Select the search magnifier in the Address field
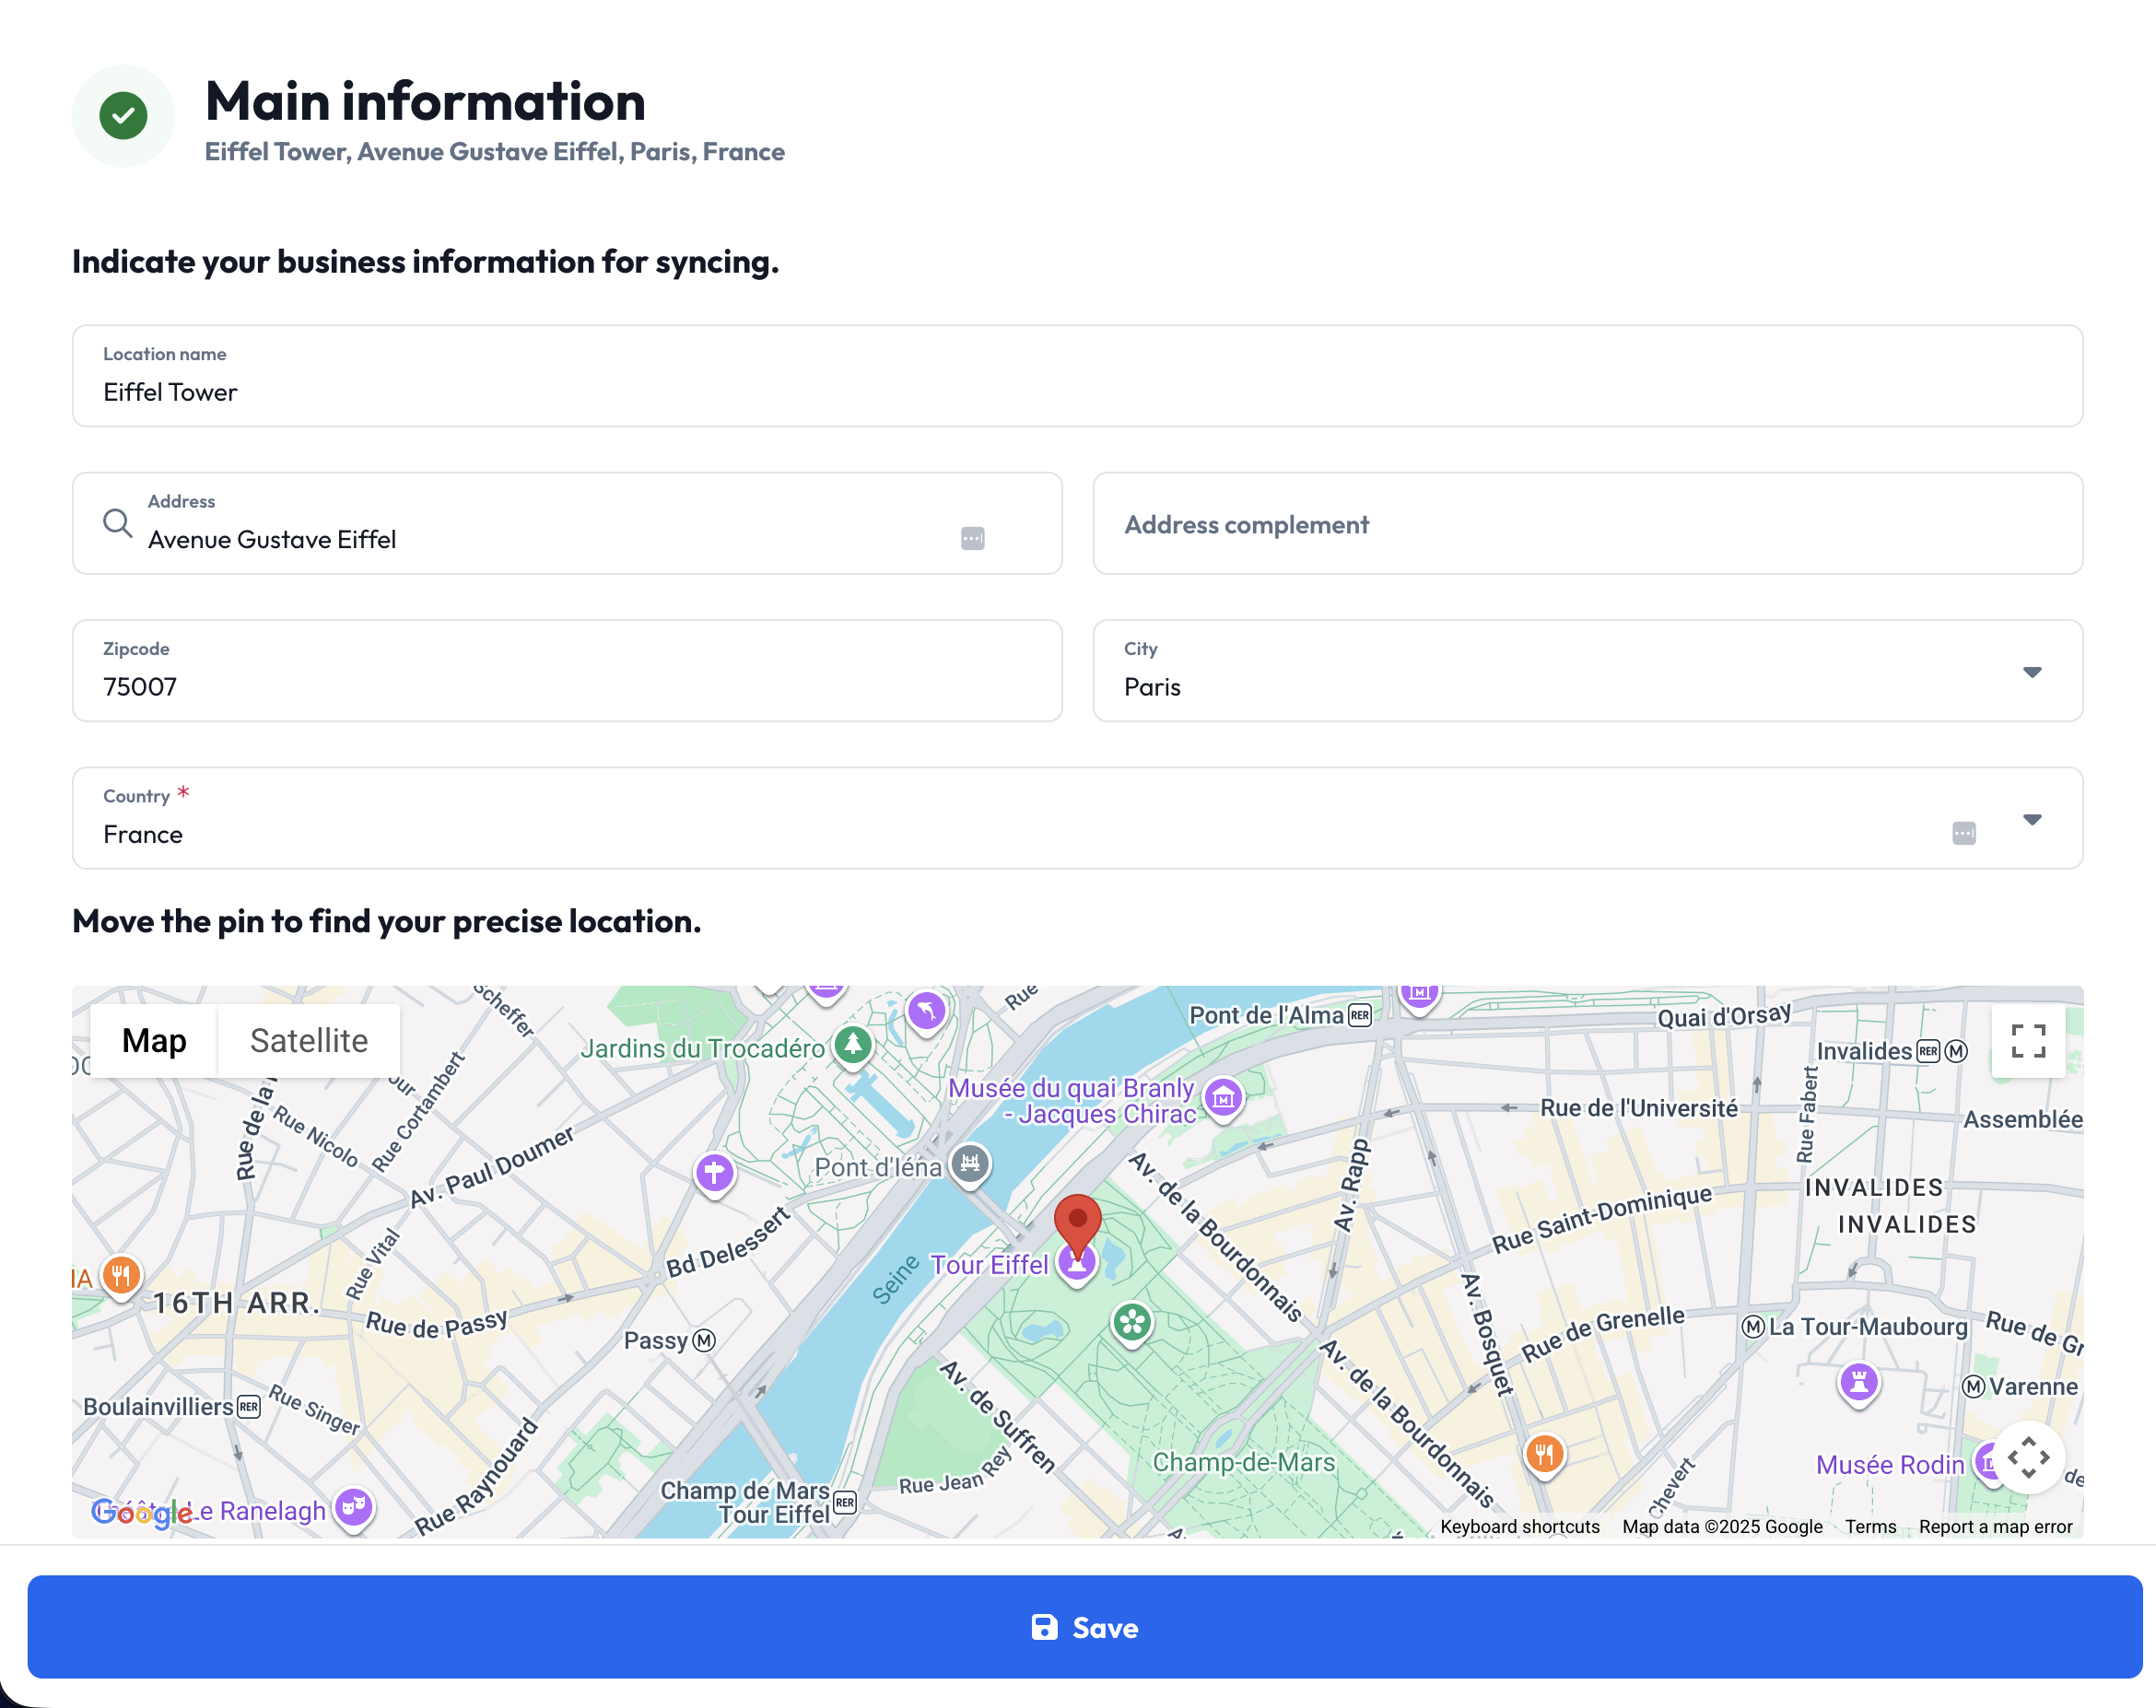Screen dimensions: 2156x1708 116,523
